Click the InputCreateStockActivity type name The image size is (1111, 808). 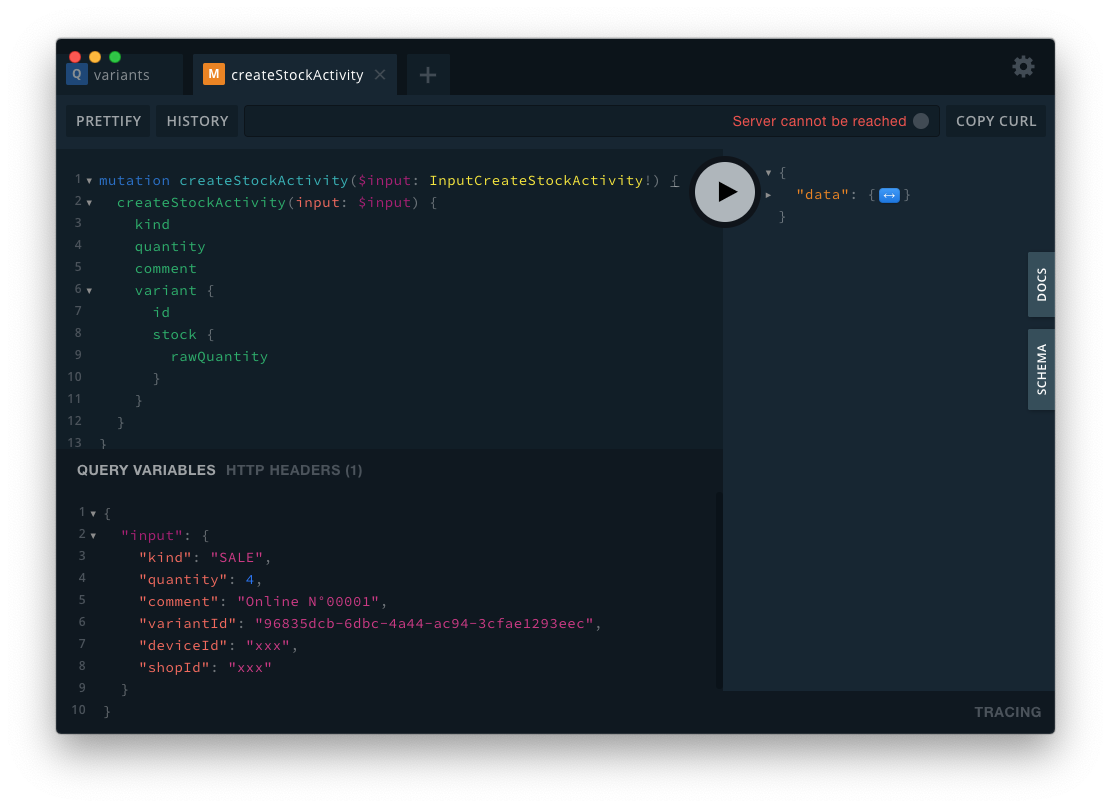[x=536, y=180]
